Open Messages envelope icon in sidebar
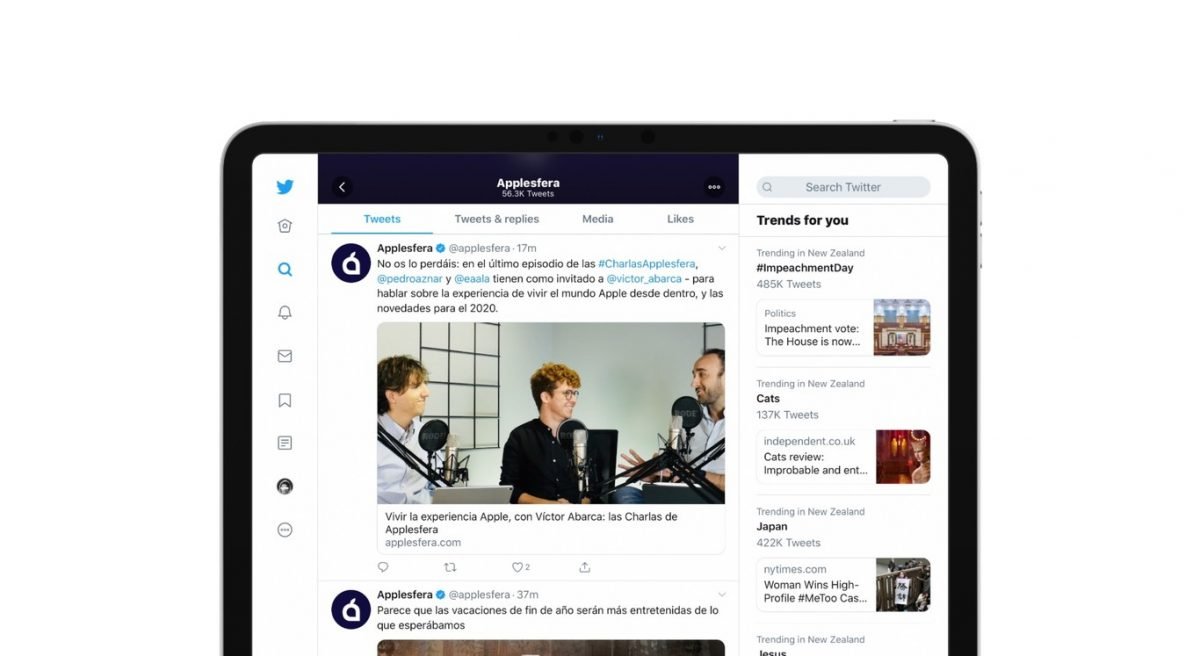 point(285,356)
